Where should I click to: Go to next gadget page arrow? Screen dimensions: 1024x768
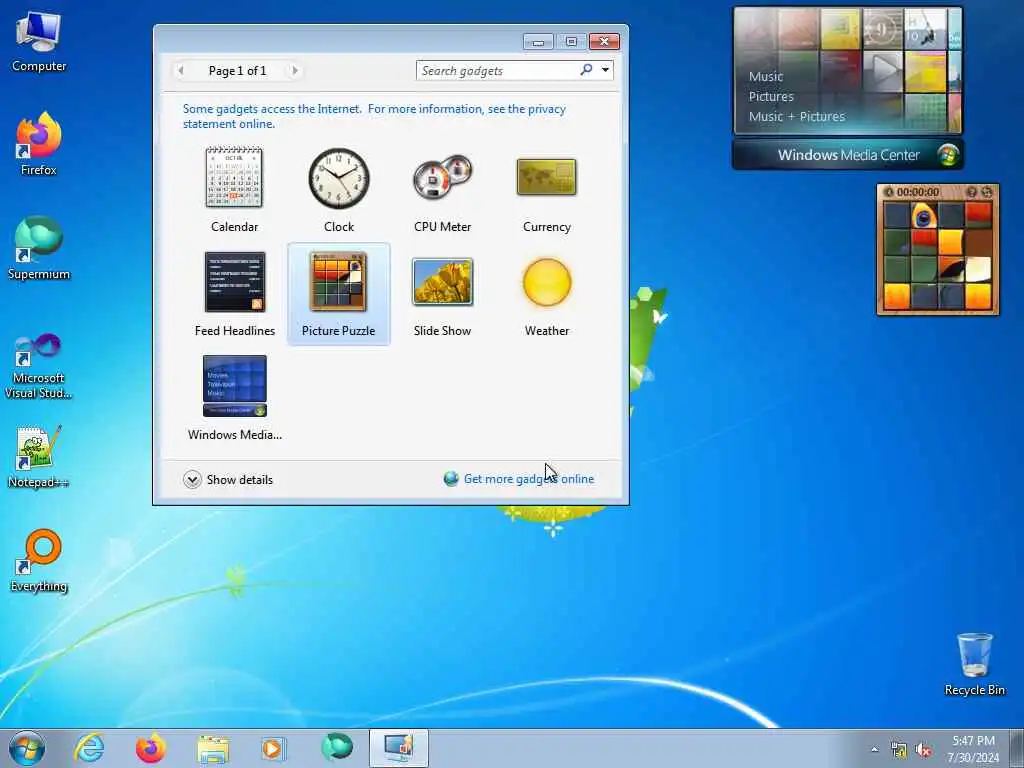point(295,71)
